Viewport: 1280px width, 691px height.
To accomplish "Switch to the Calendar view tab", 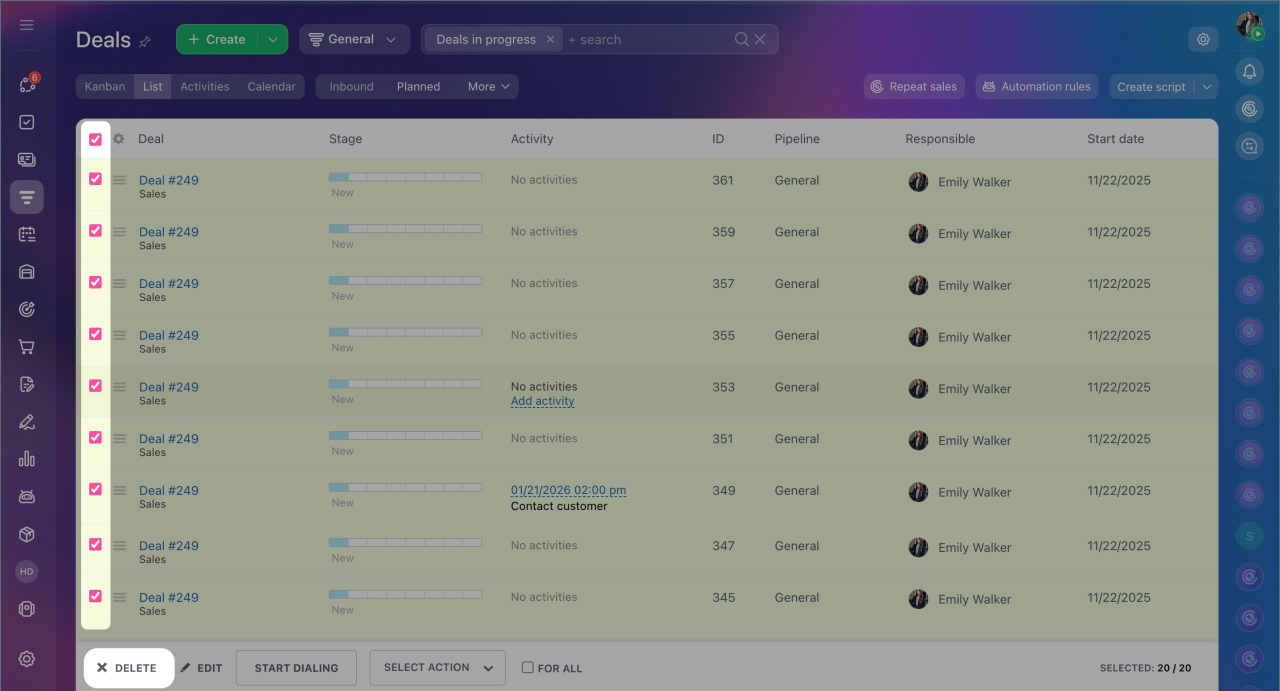I will tap(271, 87).
